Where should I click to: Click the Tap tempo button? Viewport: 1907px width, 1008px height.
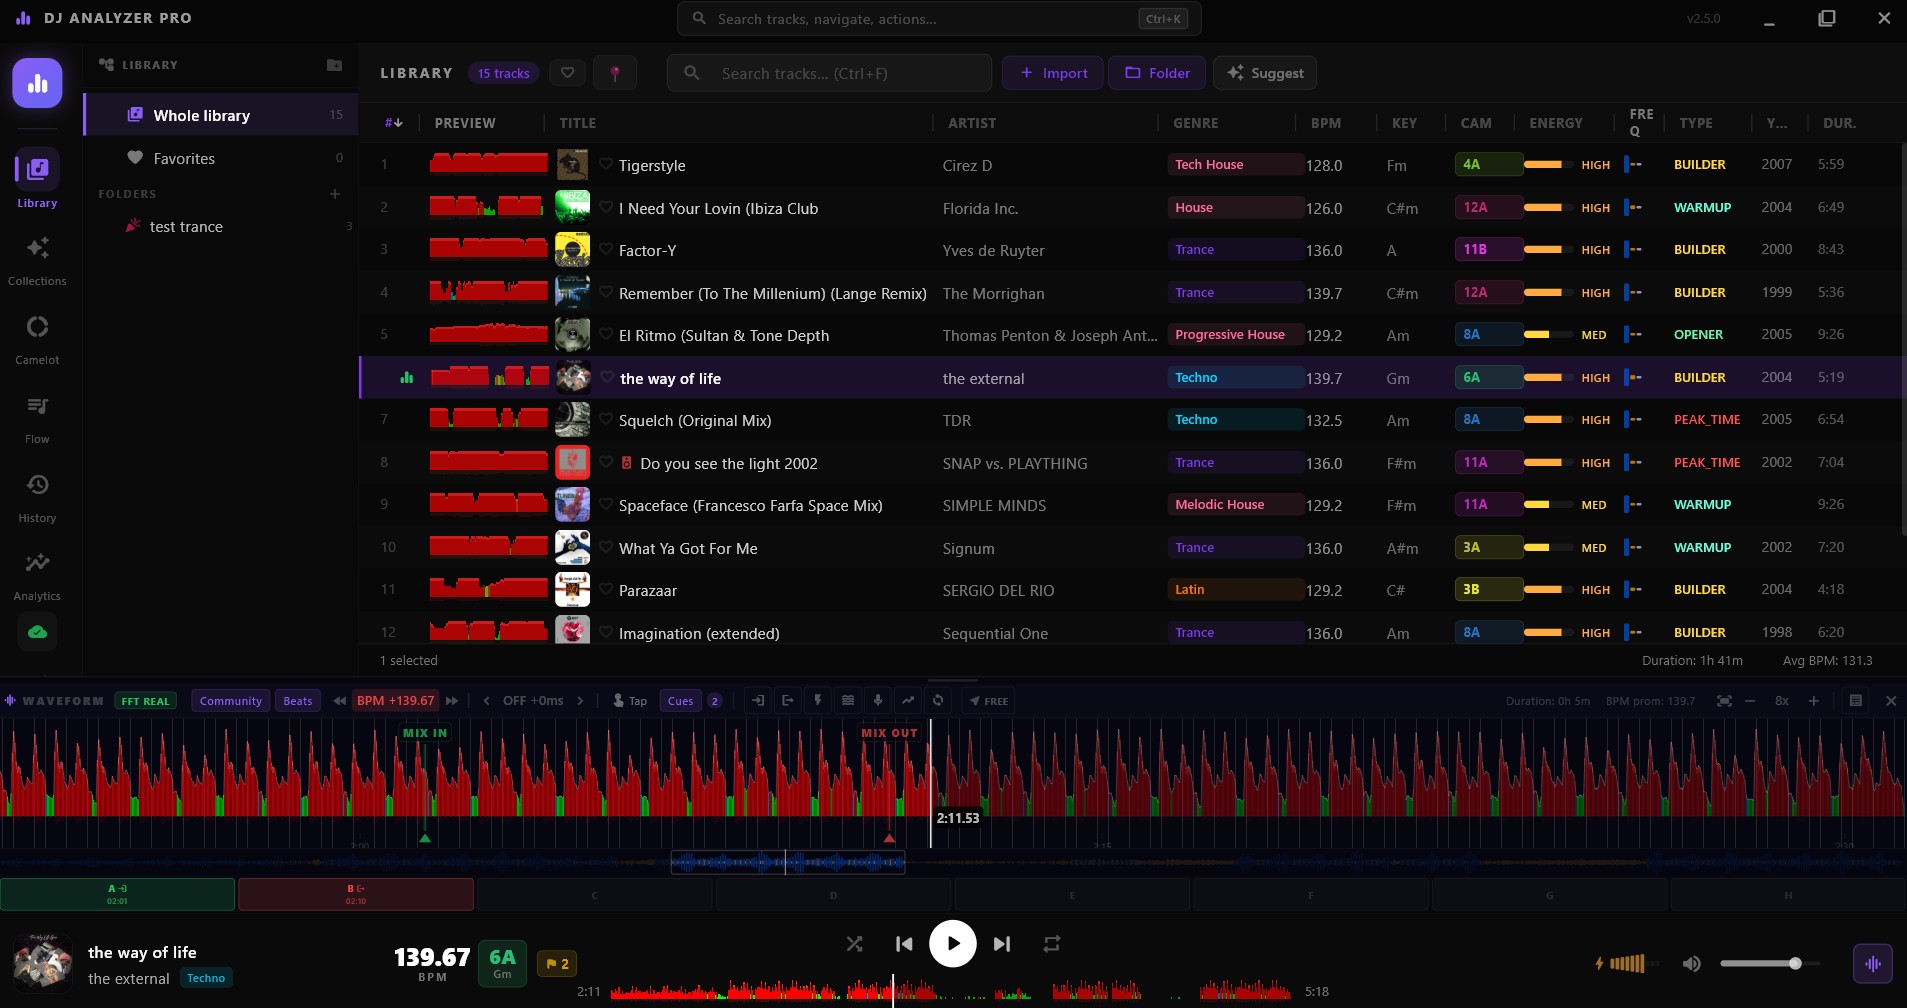(630, 701)
